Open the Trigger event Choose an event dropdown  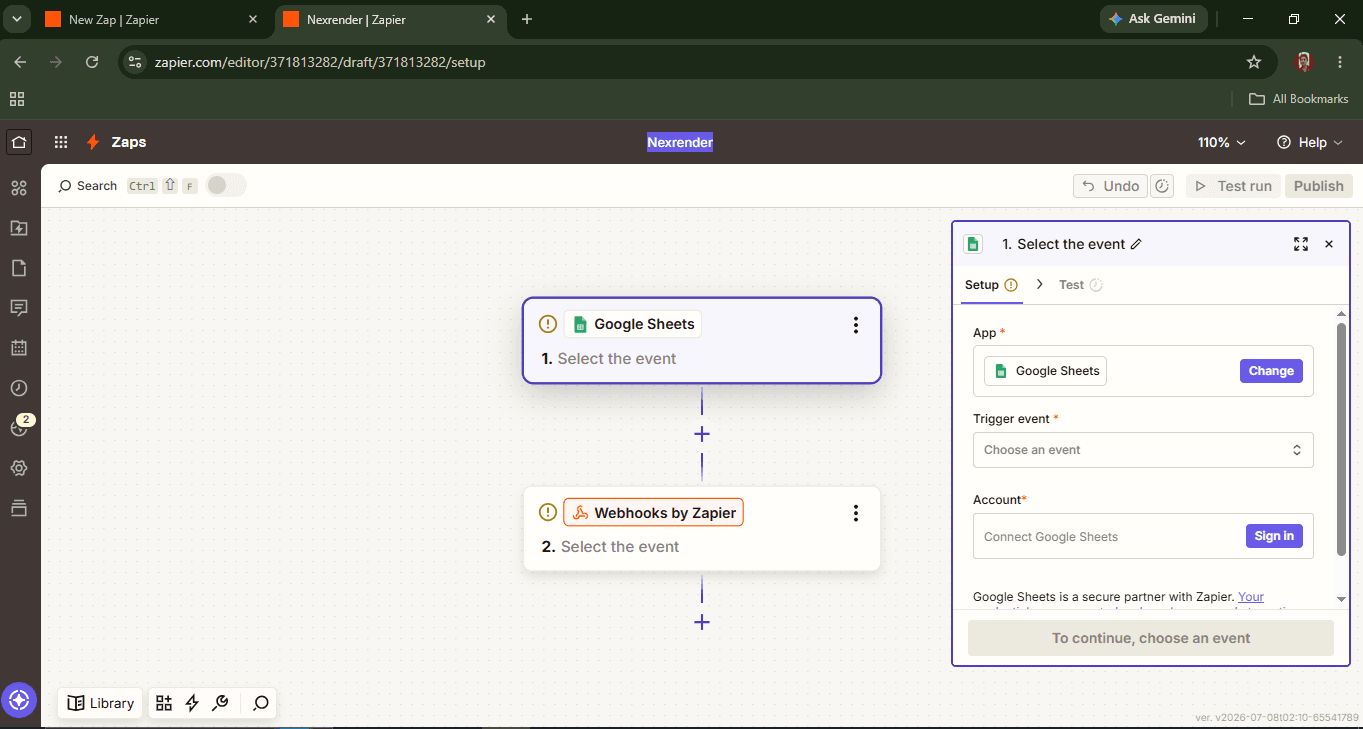(1143, 450)
